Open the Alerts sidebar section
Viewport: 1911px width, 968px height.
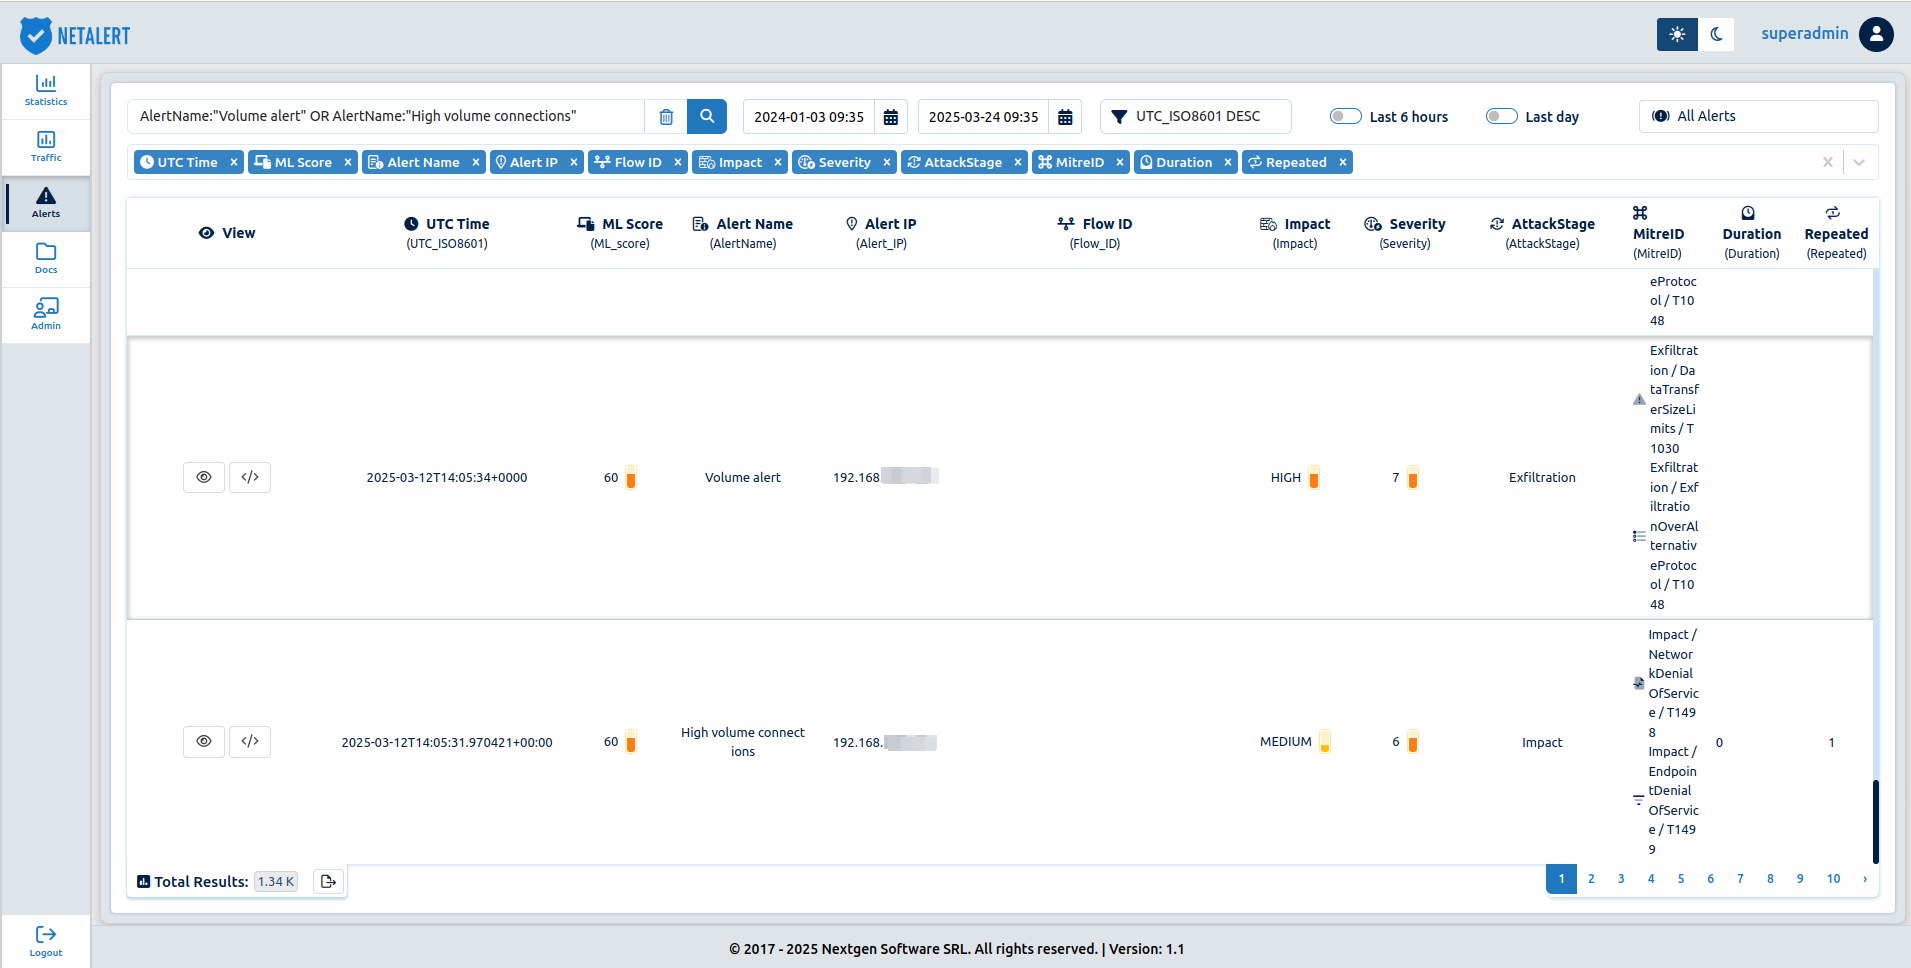click(46, 203)
